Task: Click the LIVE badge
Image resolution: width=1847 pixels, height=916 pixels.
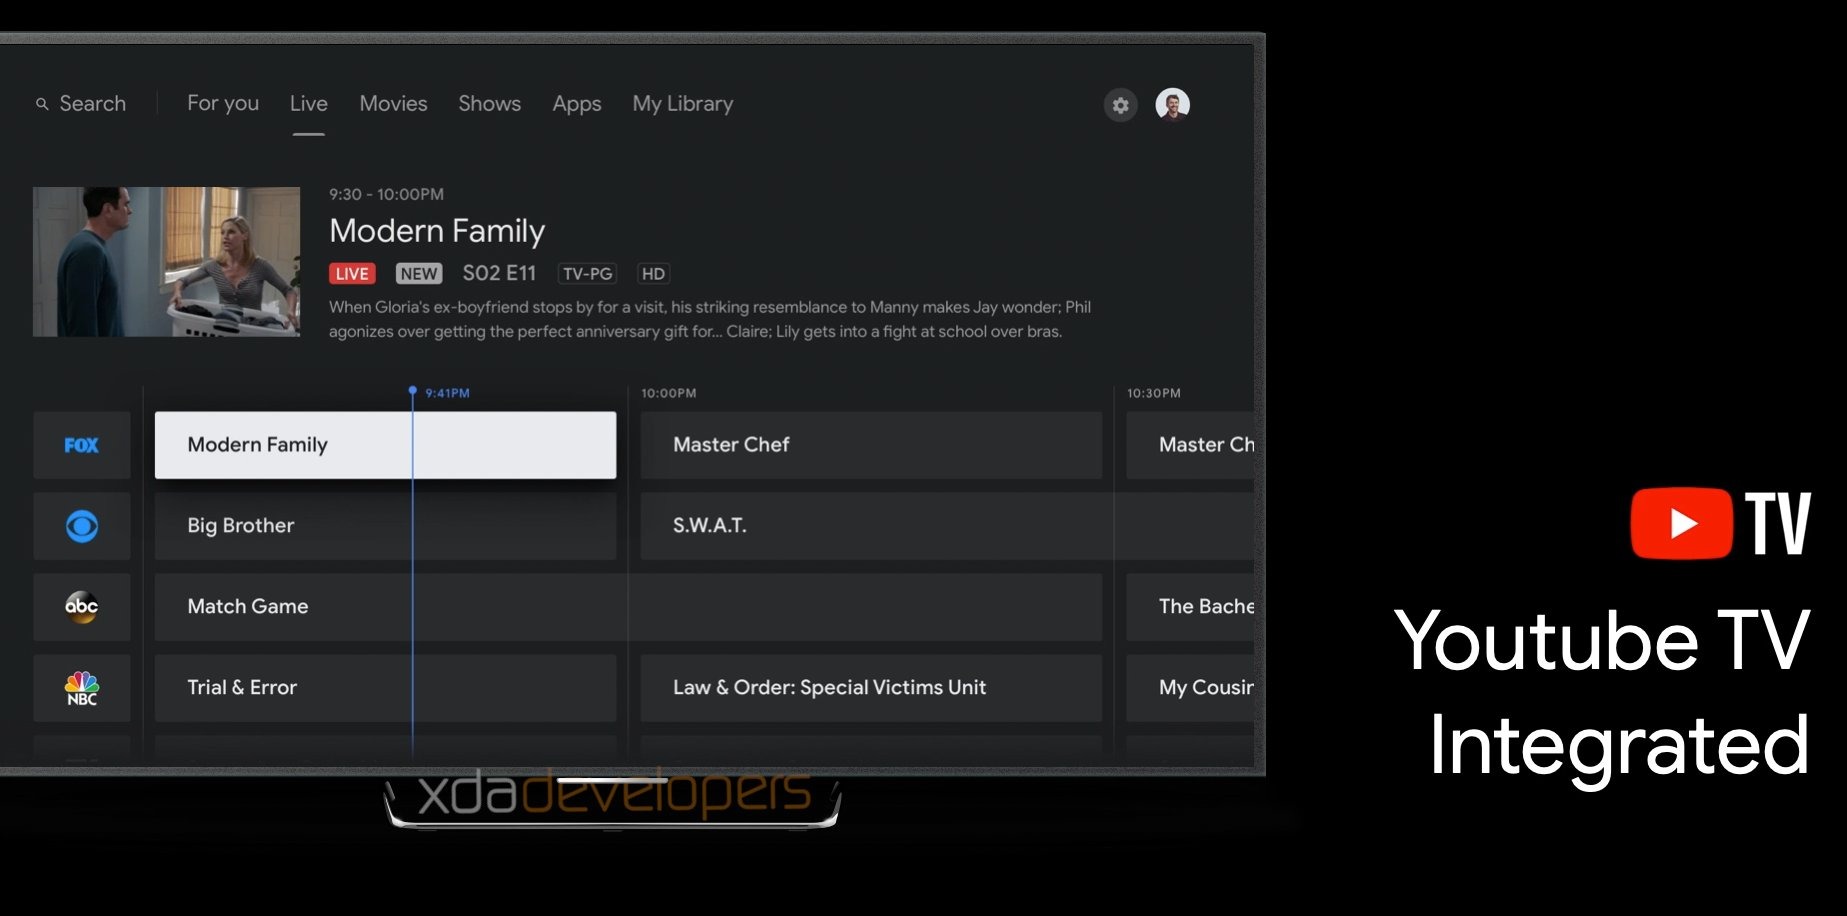Action: pyautogui.click(x=352, y=273)
